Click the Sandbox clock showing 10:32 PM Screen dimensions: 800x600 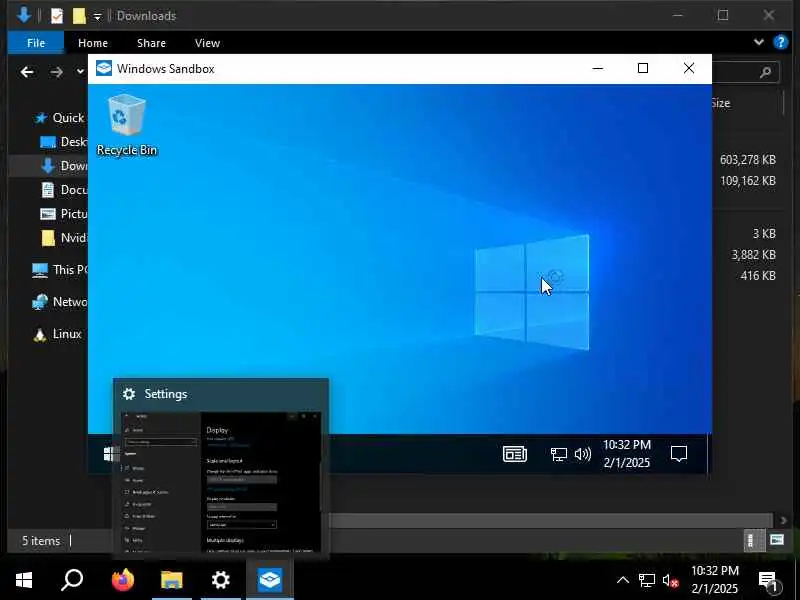tap(627, 454)
